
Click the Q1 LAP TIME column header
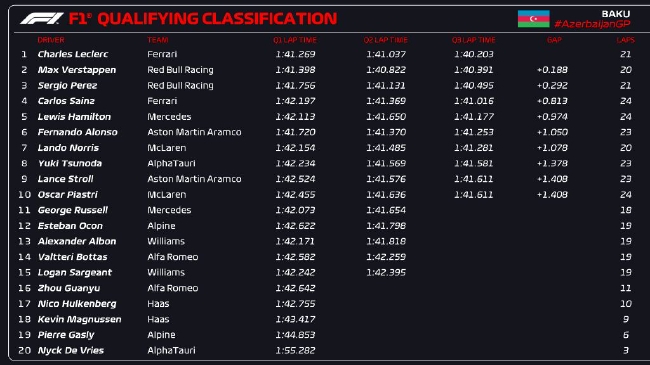[x=295, y=40]
